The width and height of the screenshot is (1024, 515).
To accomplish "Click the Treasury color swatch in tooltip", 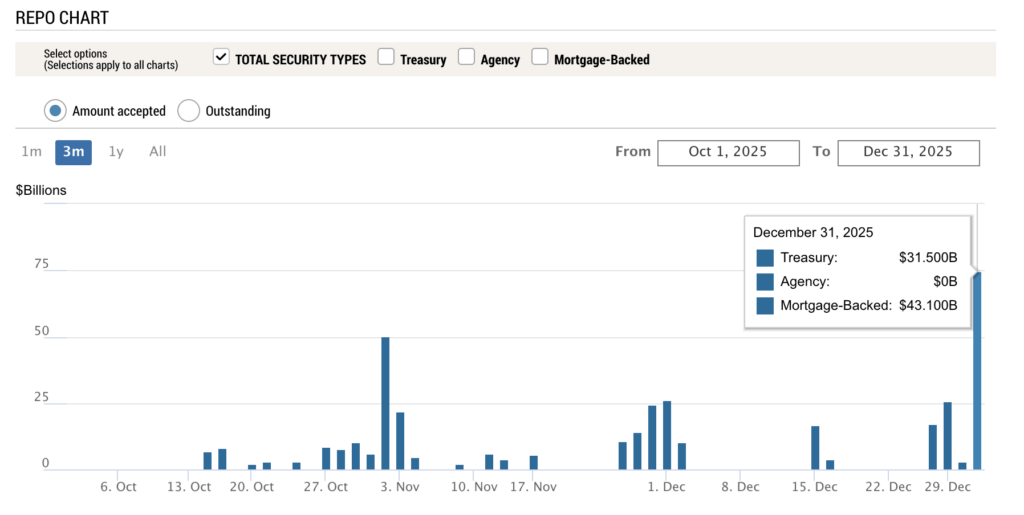I will 765,258.
